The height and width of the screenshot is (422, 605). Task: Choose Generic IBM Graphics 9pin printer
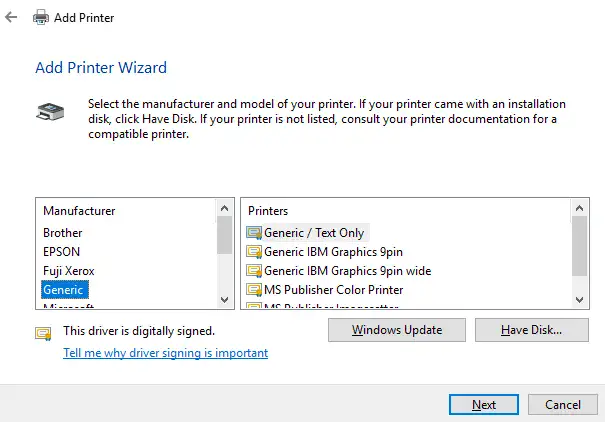tap(333, 252)
